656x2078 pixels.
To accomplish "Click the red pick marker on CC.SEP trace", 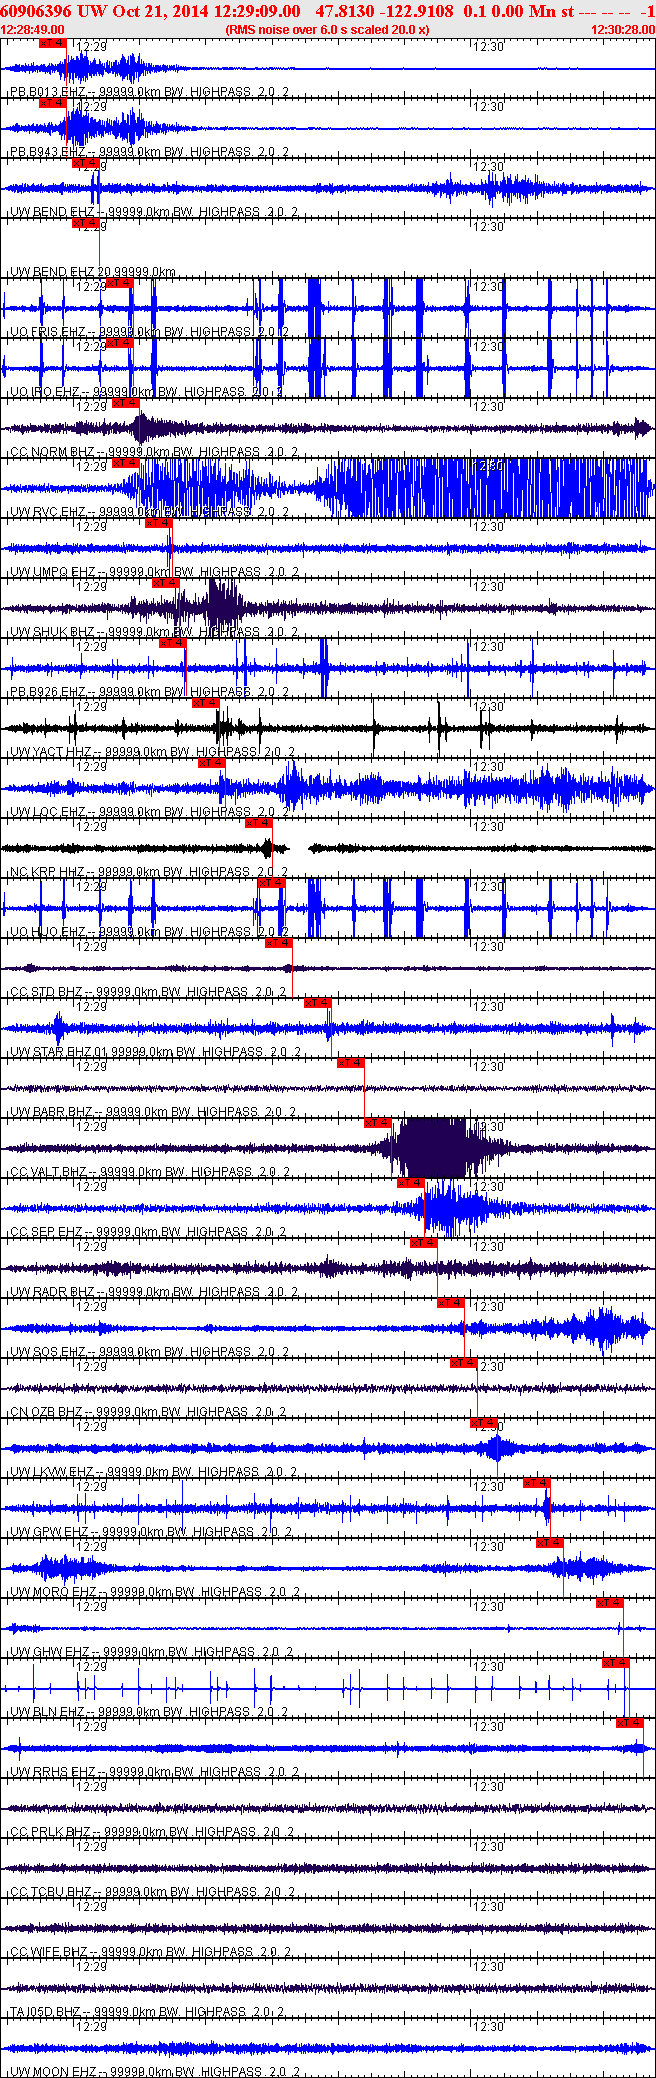I will pyautogui.click(x=411, y=1183).
